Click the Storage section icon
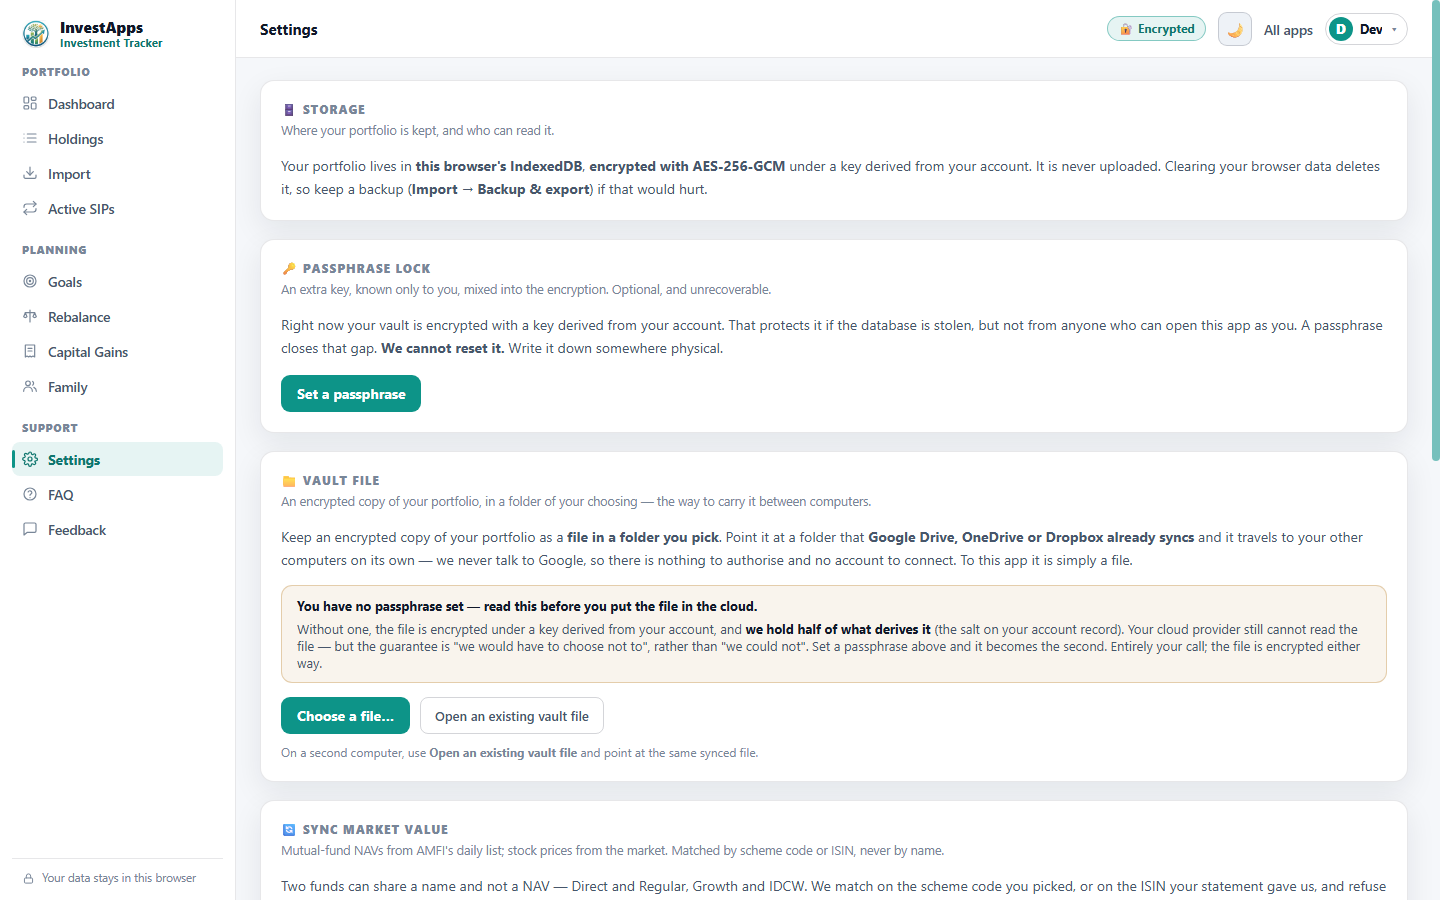This screenshot has height=900, width=1440. tap(289, 110)
